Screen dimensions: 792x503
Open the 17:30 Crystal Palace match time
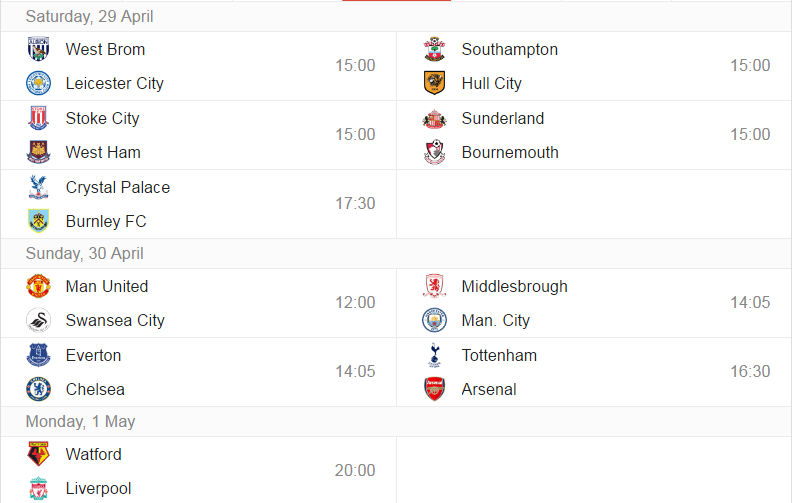356,204
